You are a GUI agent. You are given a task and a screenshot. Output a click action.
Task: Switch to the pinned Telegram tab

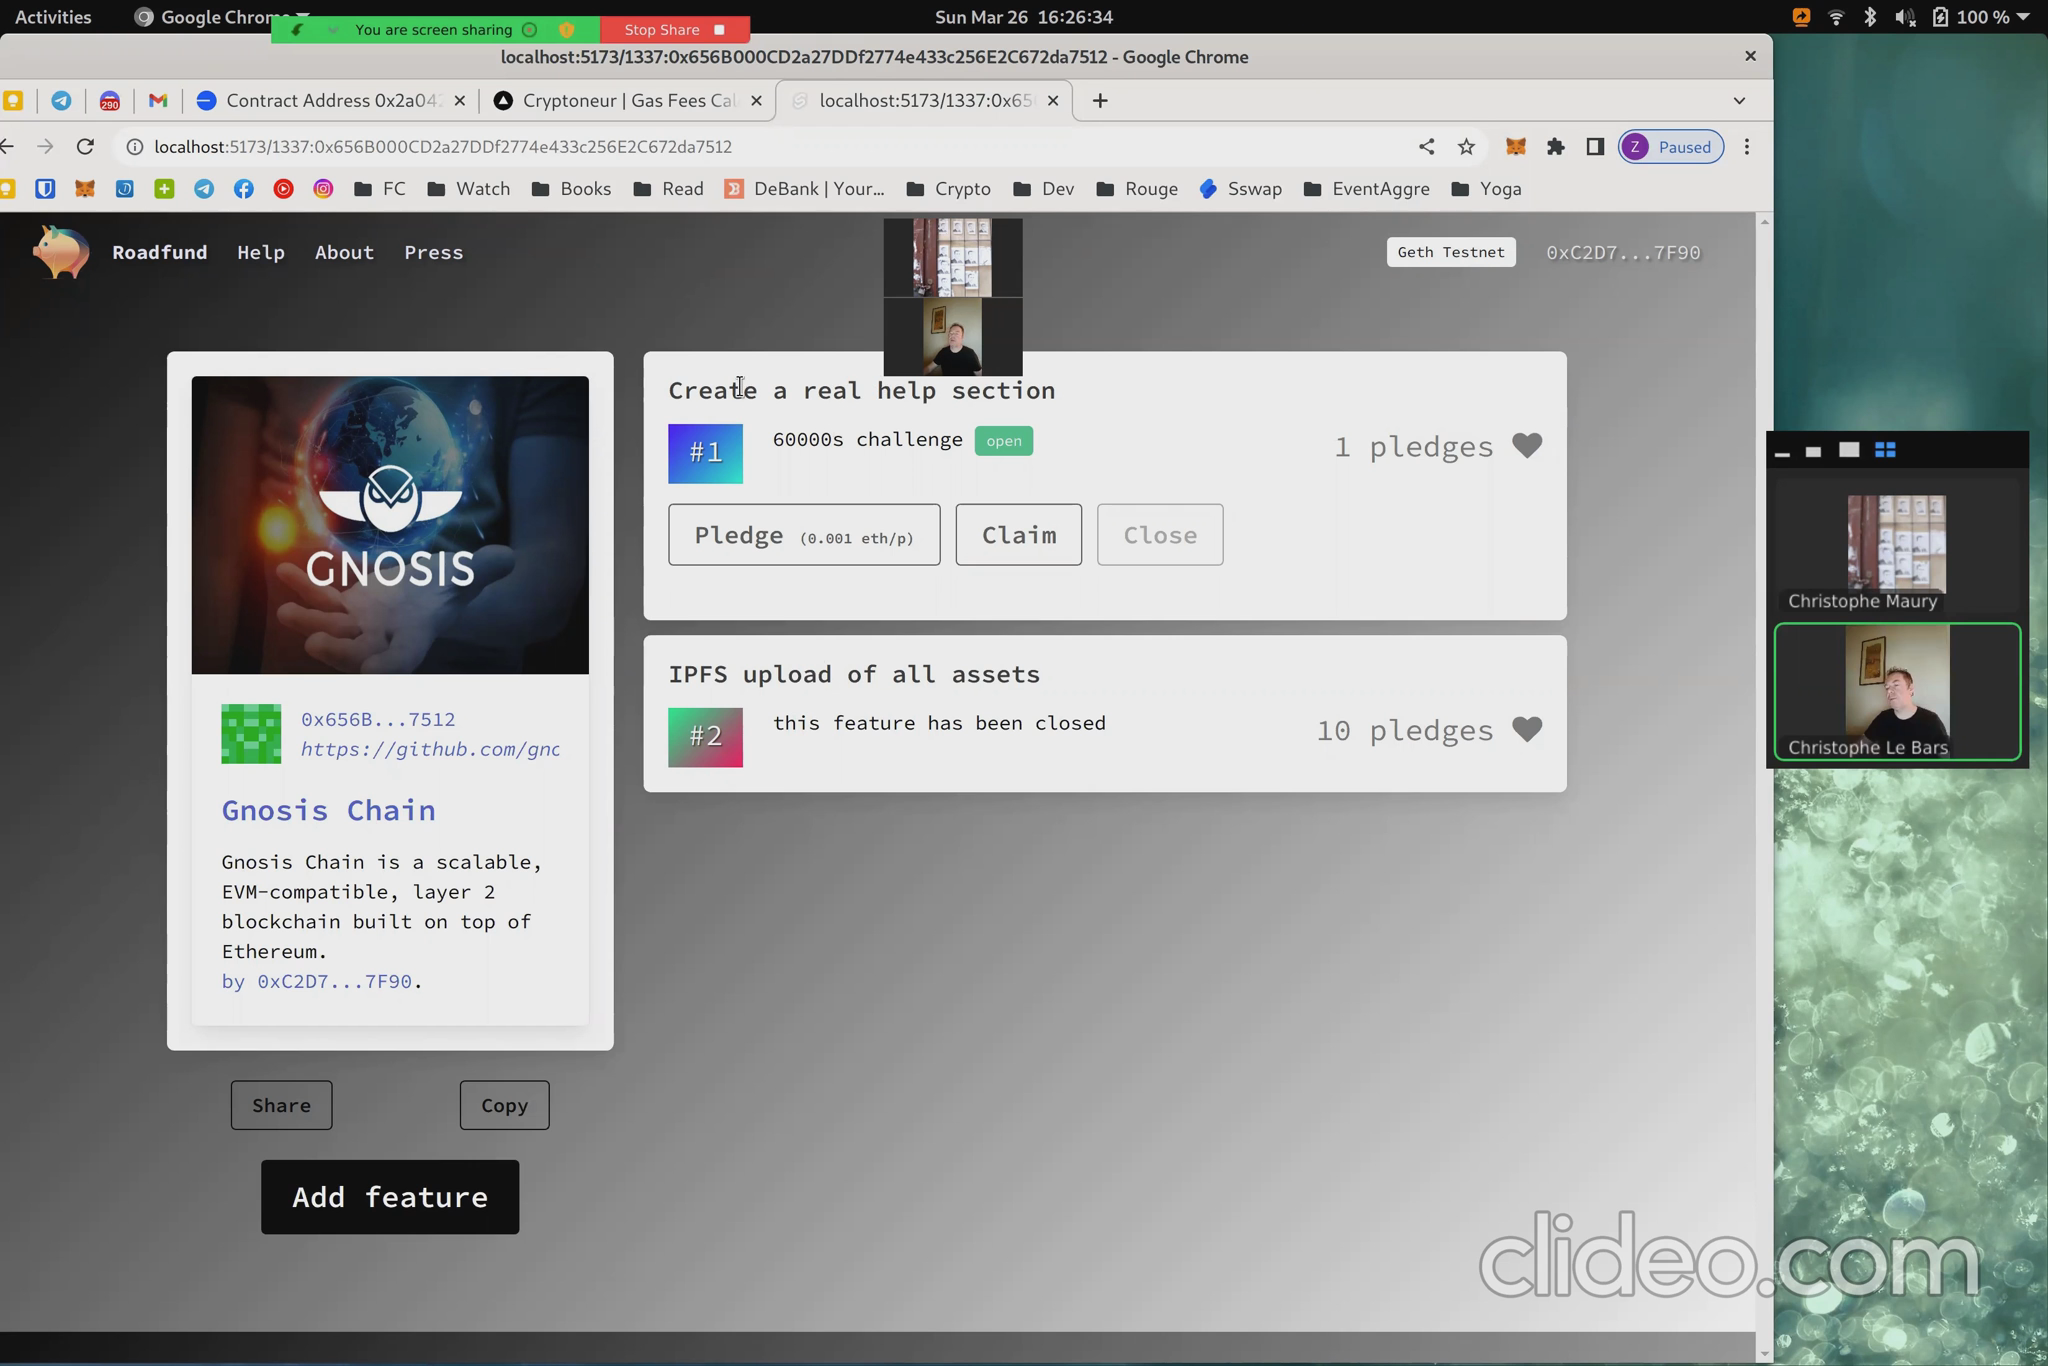click(x=61, y=100)
